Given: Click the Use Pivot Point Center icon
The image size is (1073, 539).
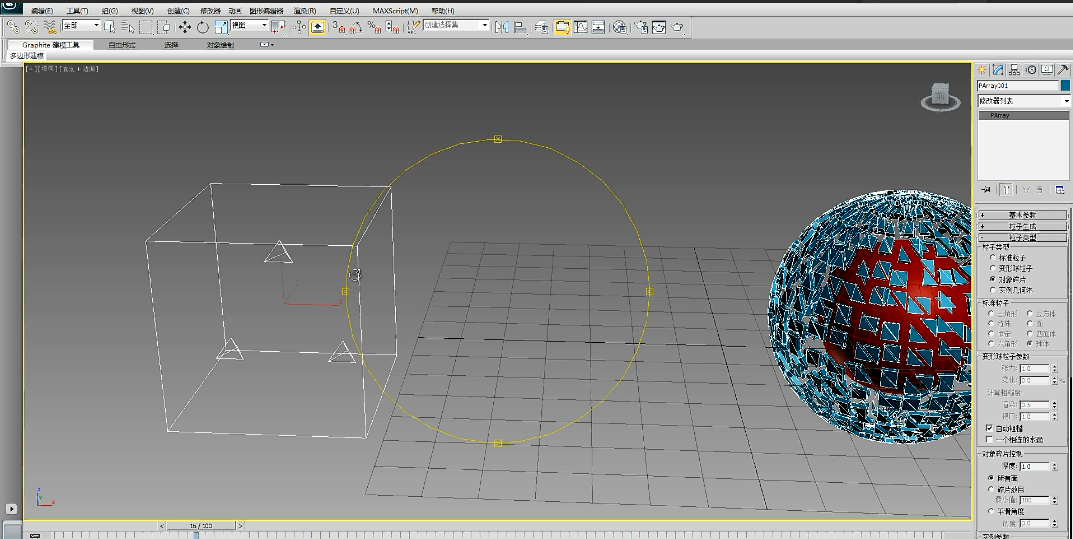Looking at the screenshot, I should click(x=279, y=27).
